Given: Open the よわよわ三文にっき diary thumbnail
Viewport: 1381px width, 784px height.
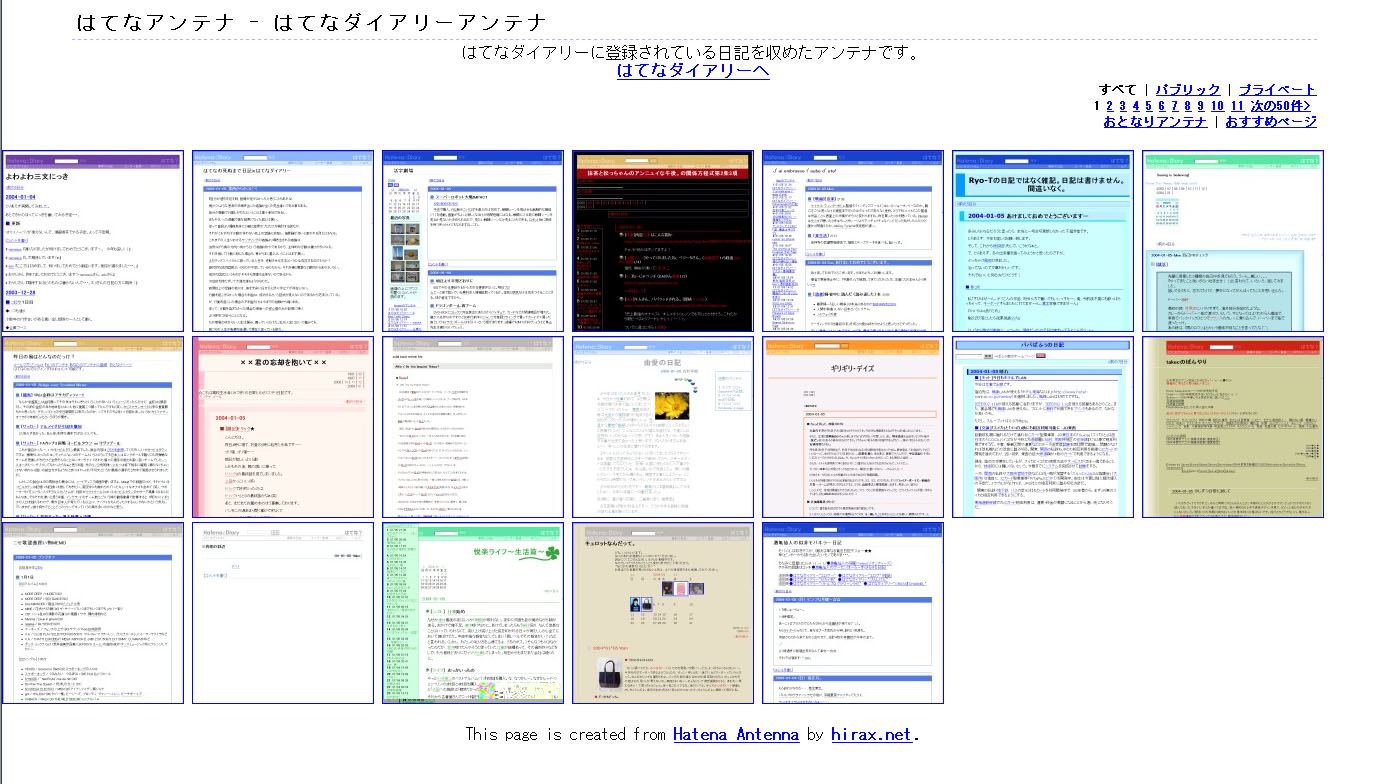Looking at the screenshot, I should click(93, 241).
